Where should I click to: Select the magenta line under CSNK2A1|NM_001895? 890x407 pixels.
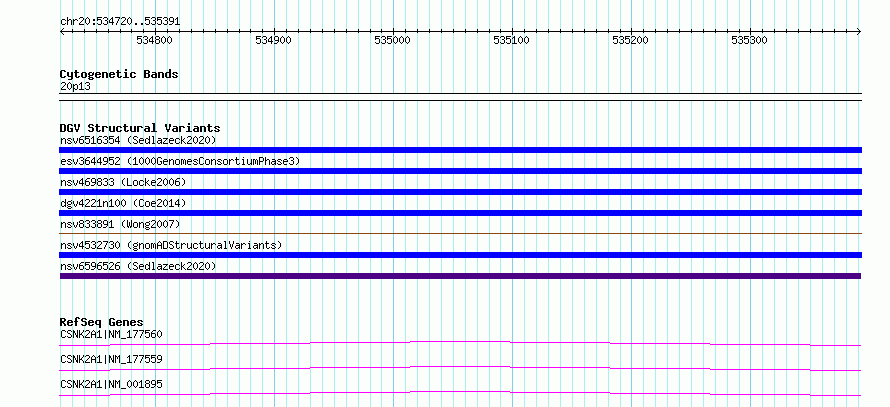pos(460,393)
